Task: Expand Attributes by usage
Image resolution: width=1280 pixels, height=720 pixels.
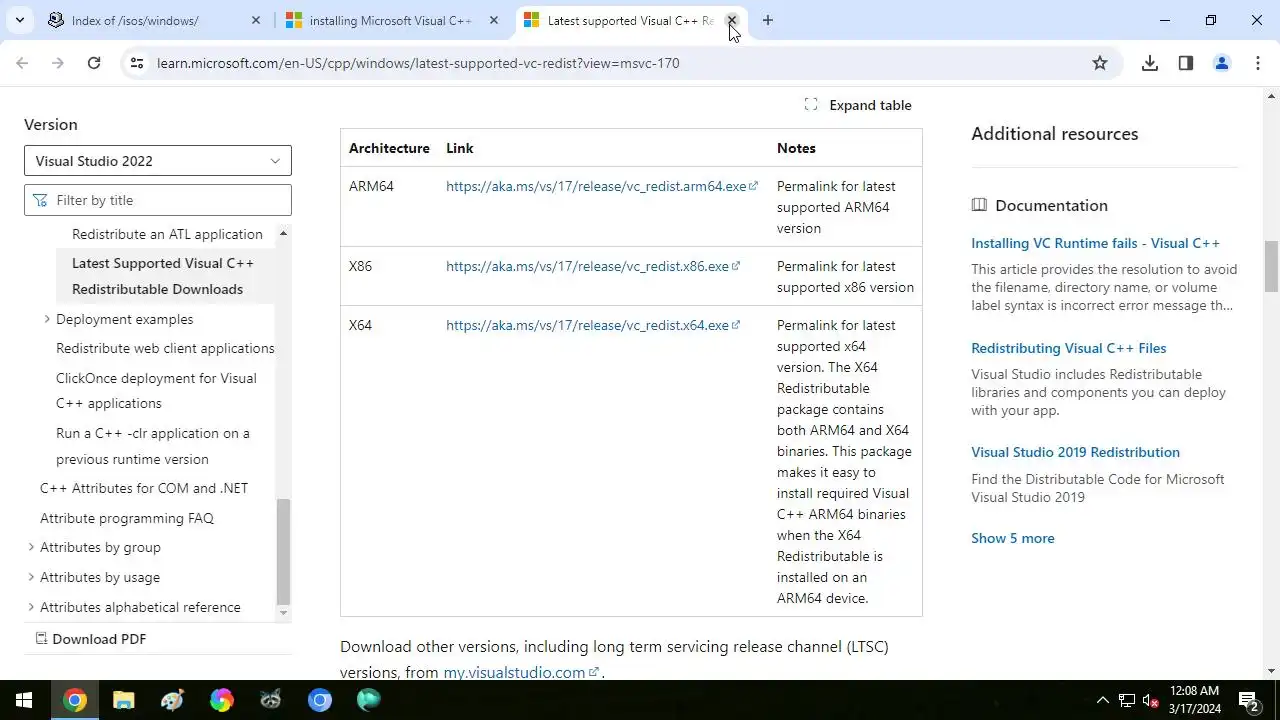Action: click(x=31, y=577)
